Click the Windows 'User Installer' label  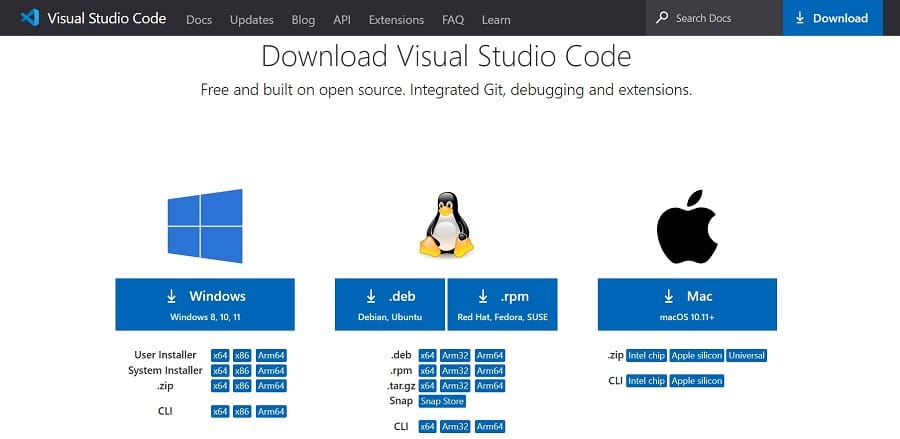pyautogui.click(x=165, y=355)
